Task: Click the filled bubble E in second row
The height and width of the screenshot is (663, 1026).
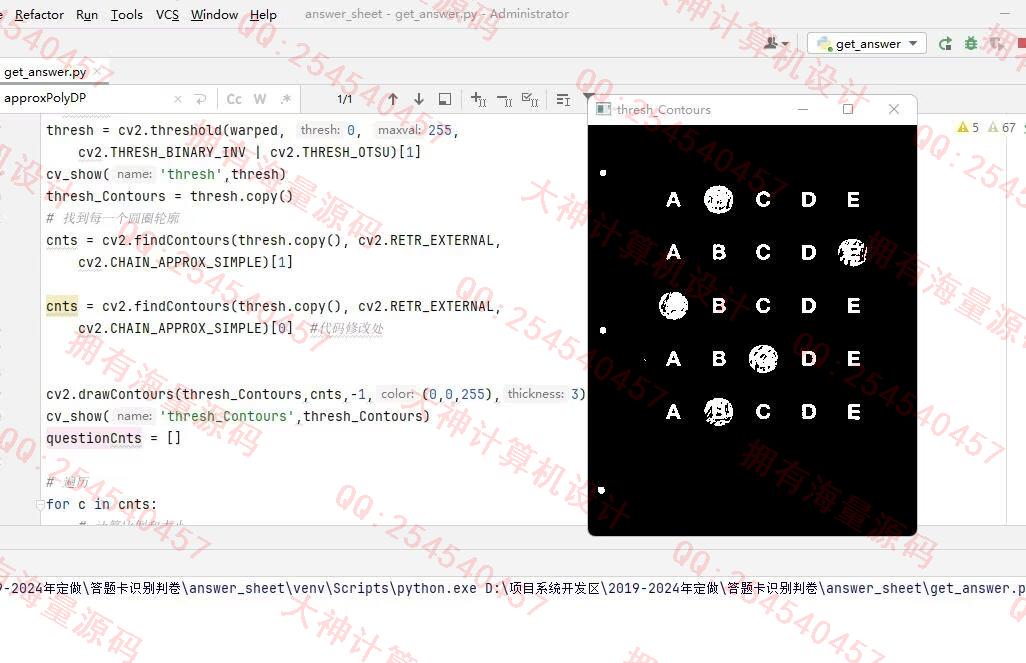Action: pos(853,253)
